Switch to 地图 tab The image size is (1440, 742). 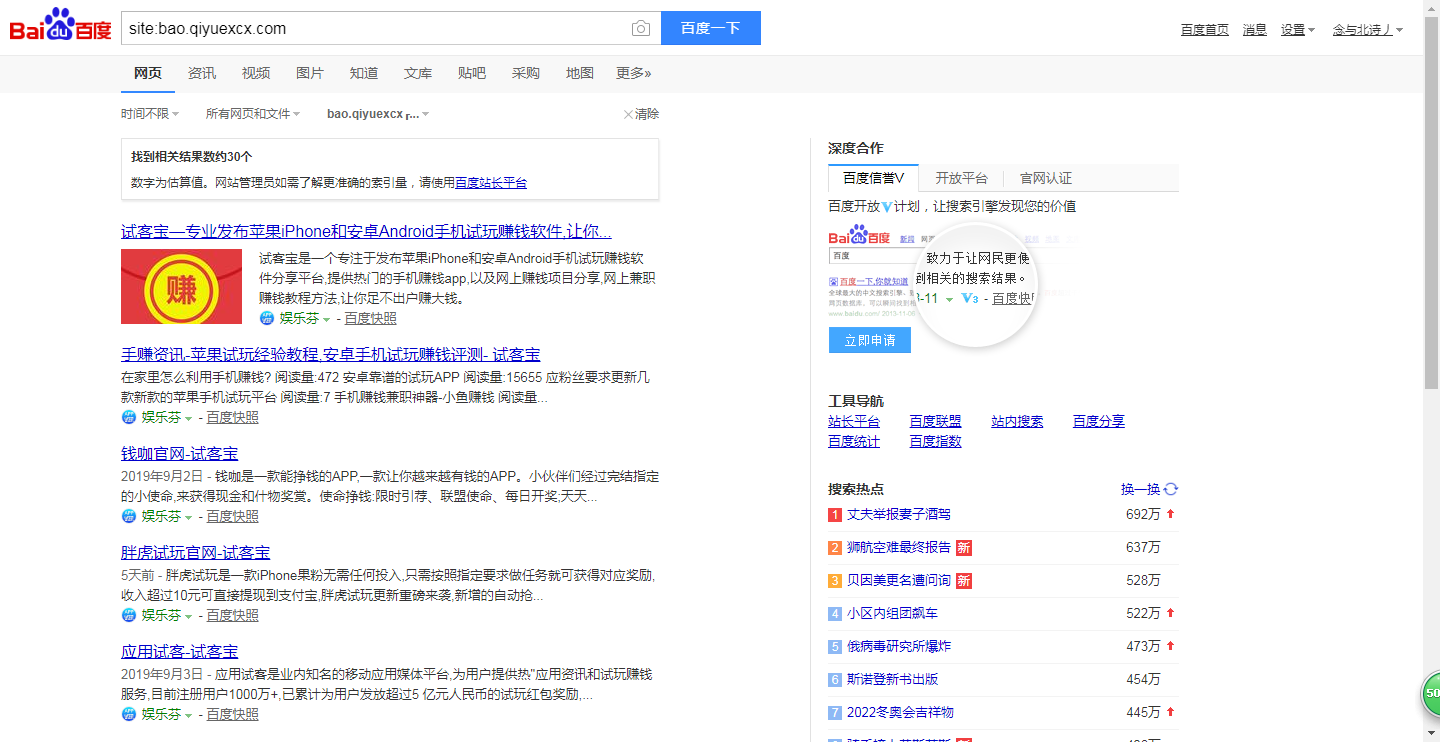click(580, 73)
